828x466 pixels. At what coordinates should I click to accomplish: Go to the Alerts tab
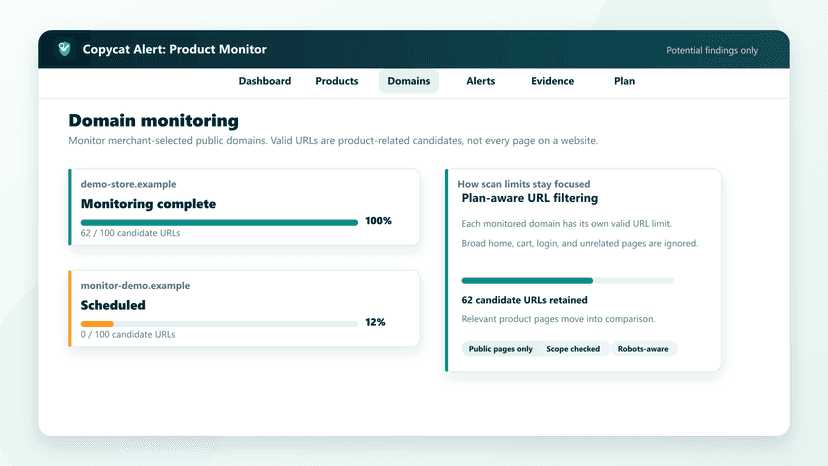tap(481, 81)
